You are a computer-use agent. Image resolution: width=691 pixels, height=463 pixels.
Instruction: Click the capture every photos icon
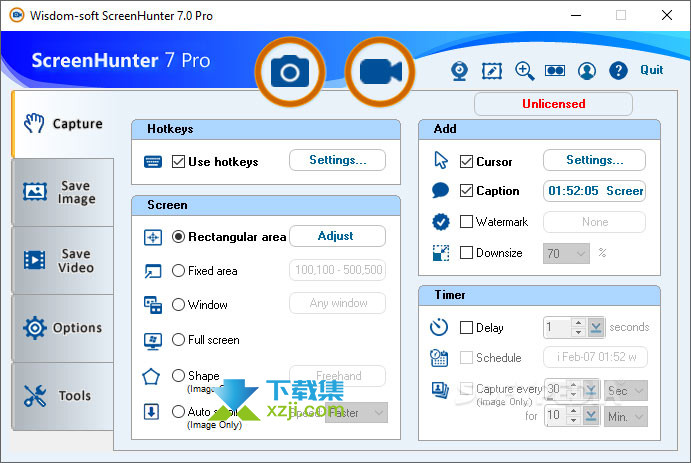tap(440, 389)
